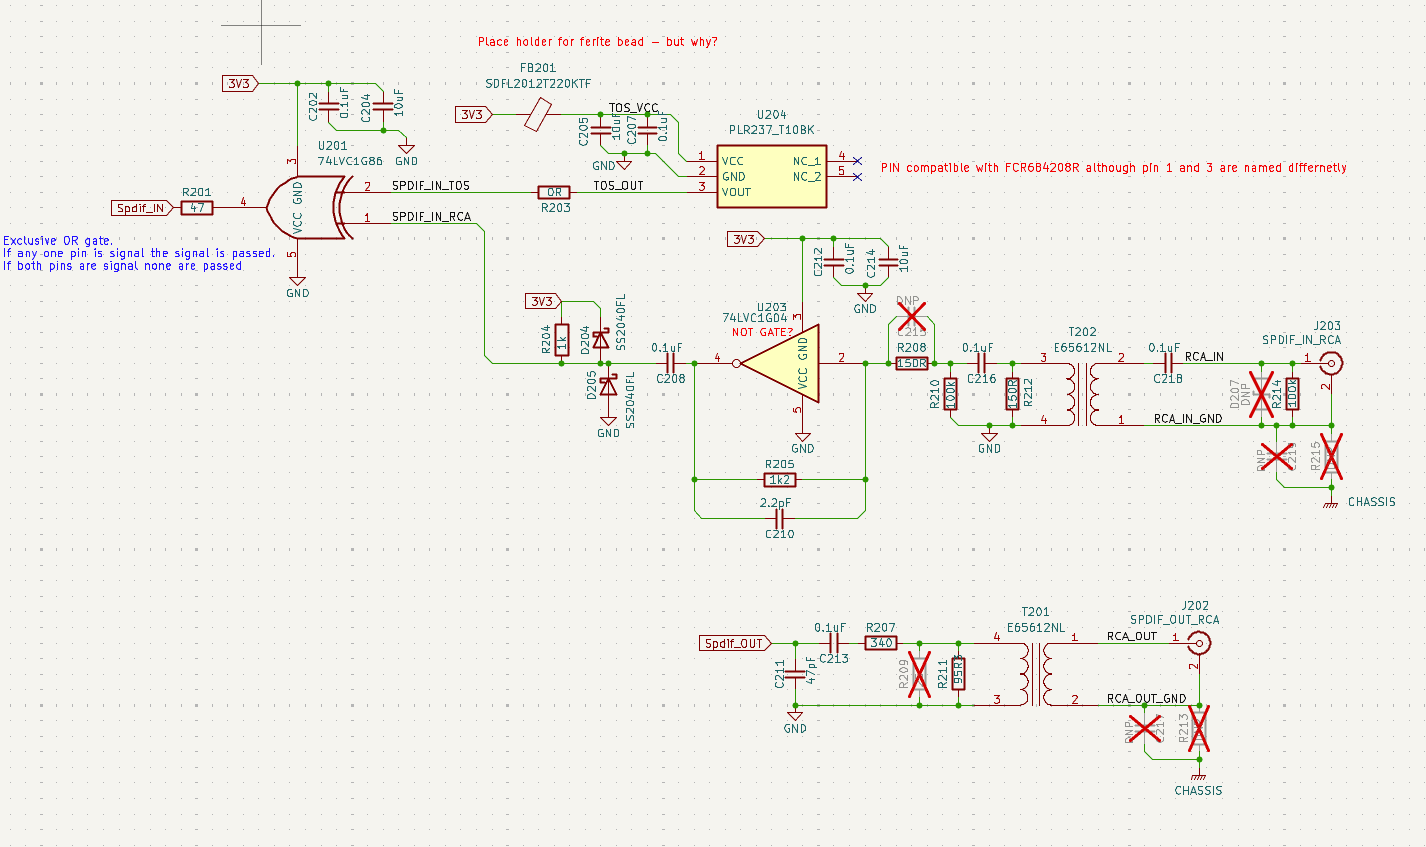Select the R208 150R resistor
The image size is (1426, 847).
click(x=912, y=364)
